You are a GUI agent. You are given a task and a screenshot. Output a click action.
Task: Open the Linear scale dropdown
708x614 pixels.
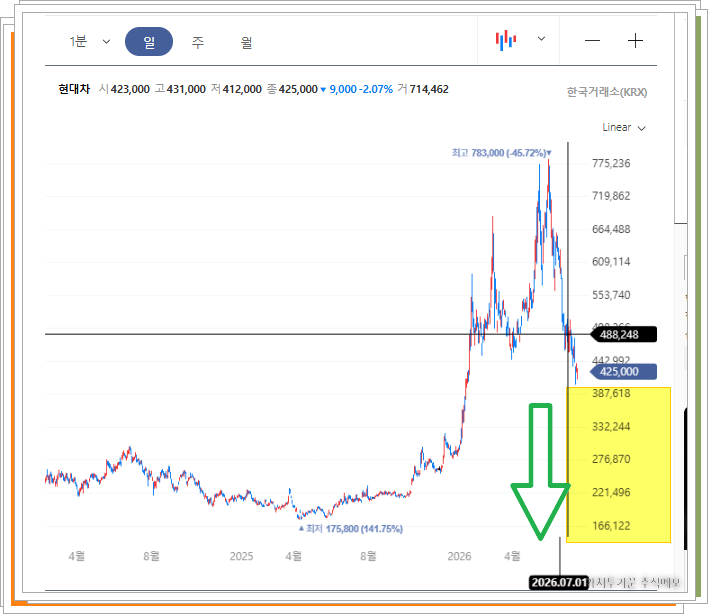coord(624,128)
